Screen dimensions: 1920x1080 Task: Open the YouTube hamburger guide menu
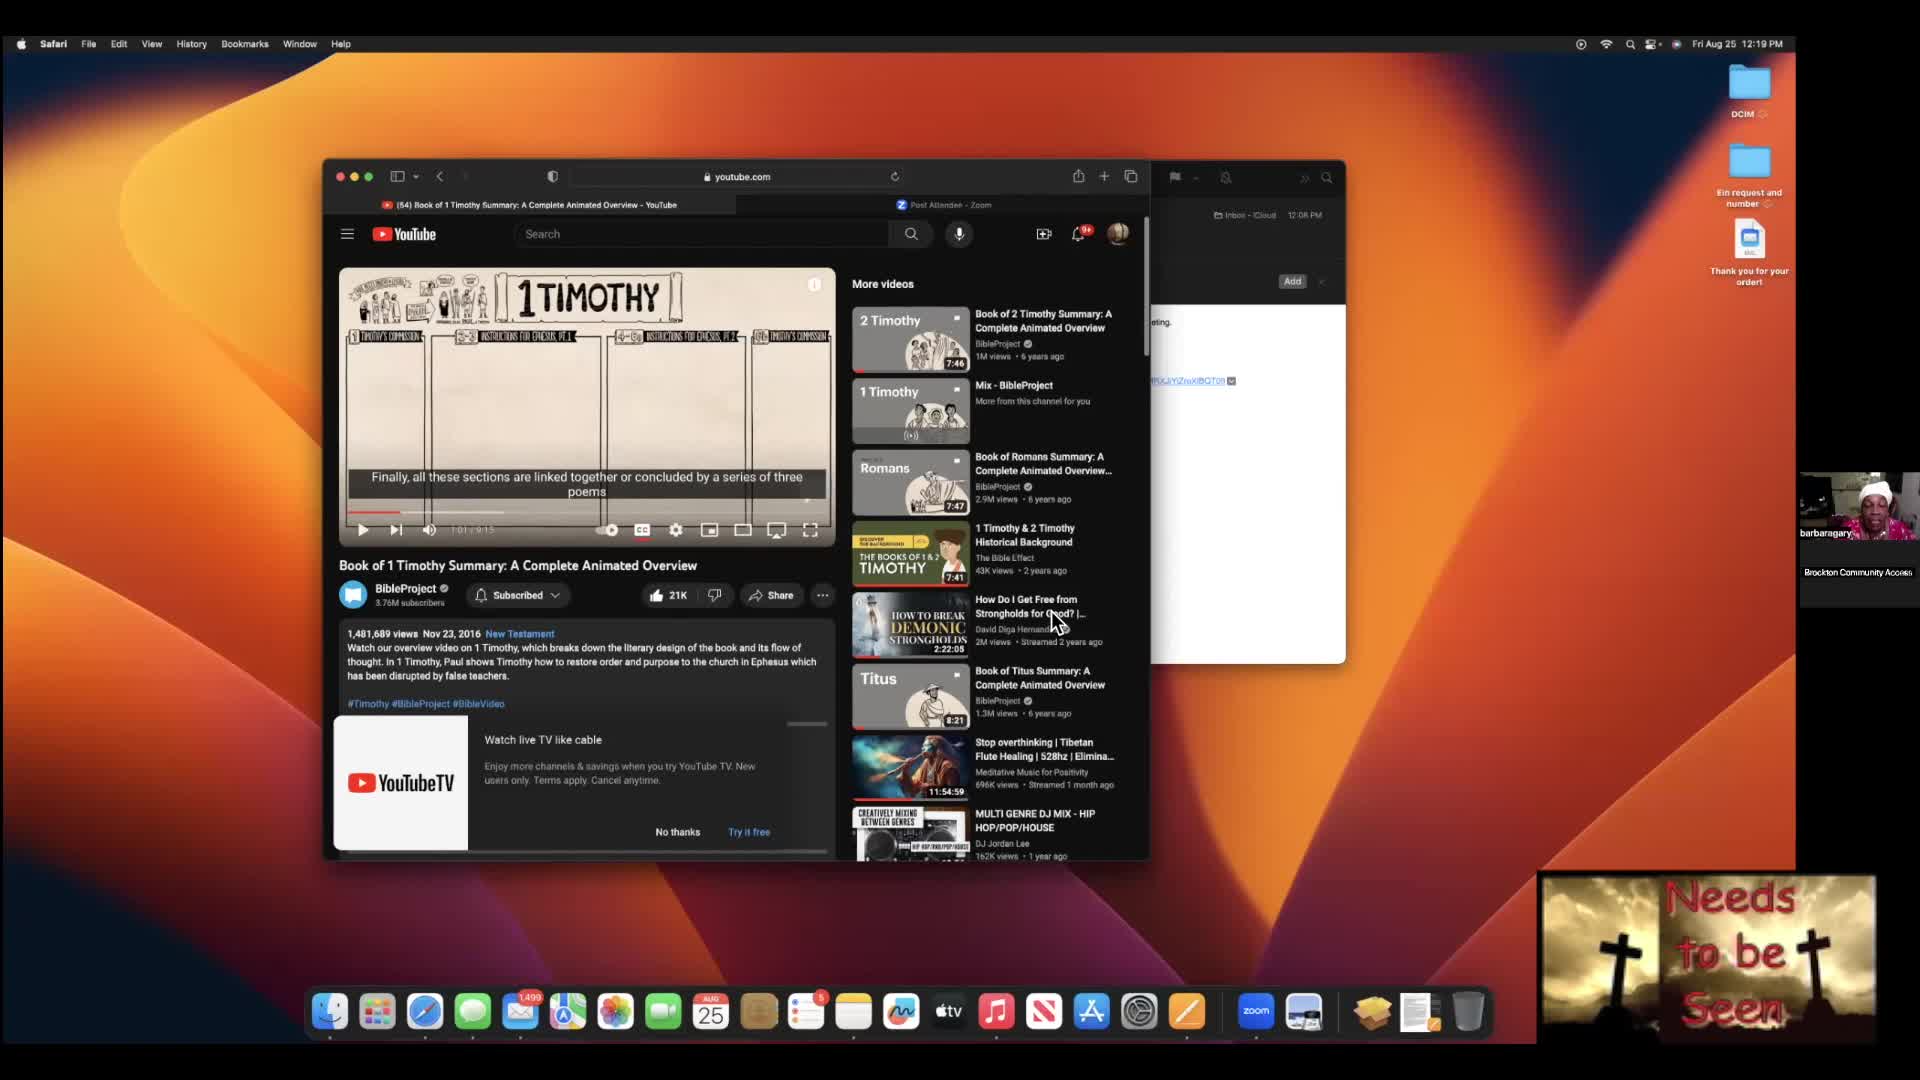347,234
